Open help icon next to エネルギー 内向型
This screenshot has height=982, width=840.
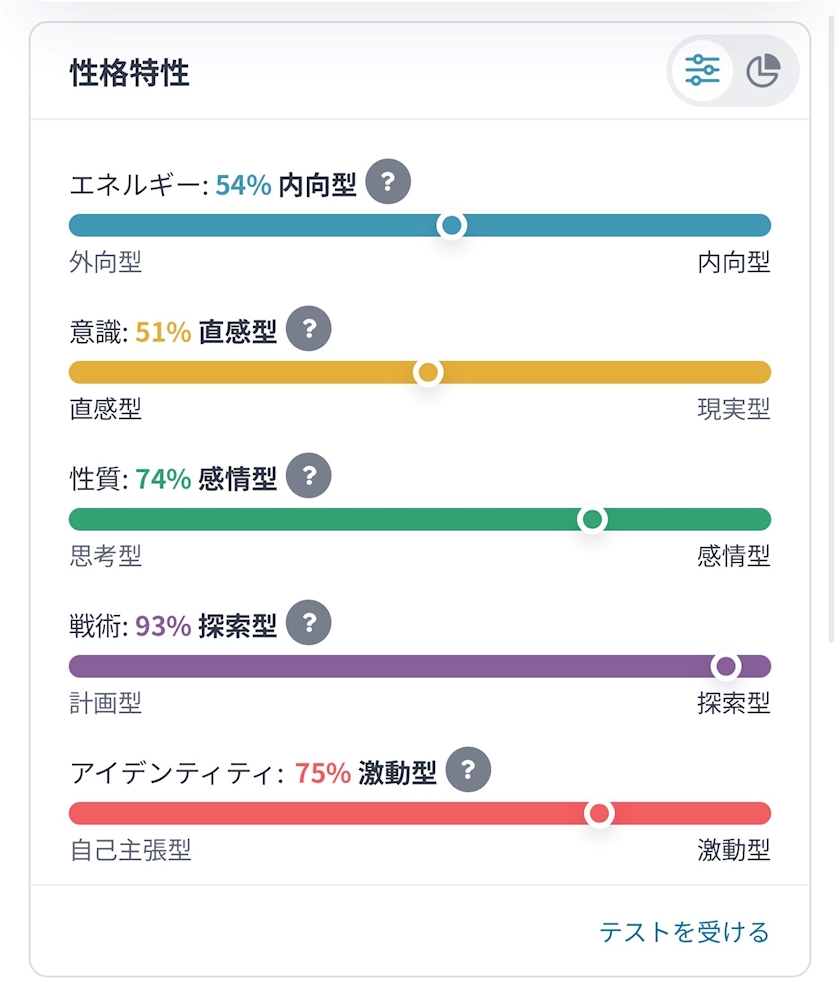[388, 182]
